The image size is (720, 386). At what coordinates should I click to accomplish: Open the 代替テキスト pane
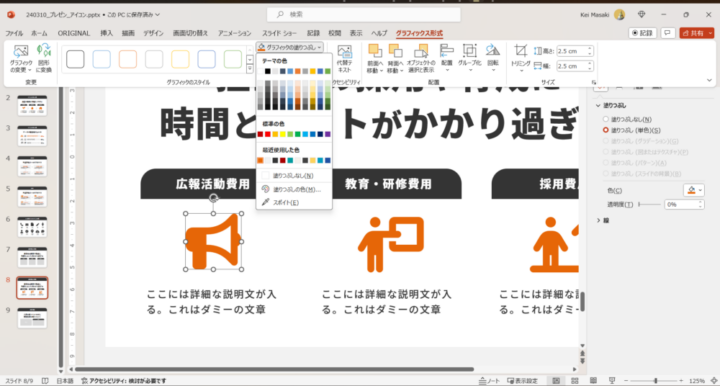[x=344, y=58]
